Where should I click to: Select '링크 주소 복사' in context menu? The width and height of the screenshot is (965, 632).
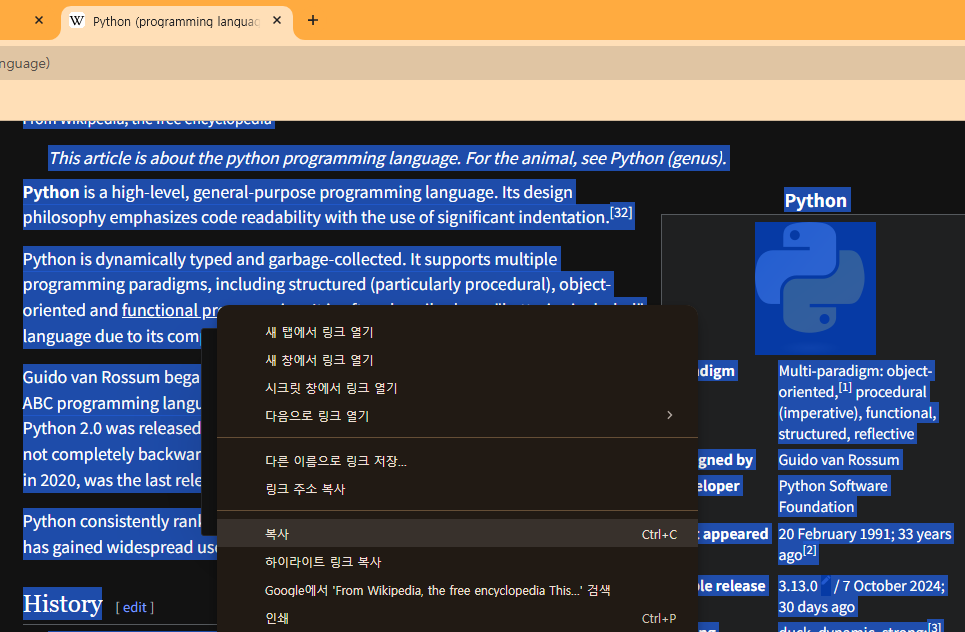[x=457, y=489]
